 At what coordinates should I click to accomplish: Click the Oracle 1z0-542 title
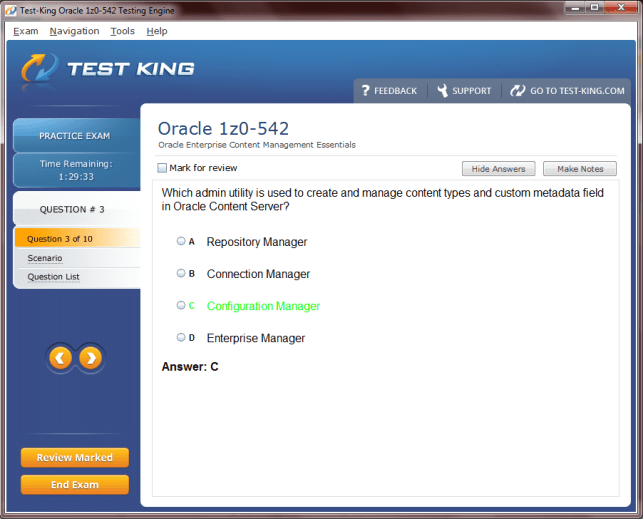pyautogui.click(x=223, y=129)
